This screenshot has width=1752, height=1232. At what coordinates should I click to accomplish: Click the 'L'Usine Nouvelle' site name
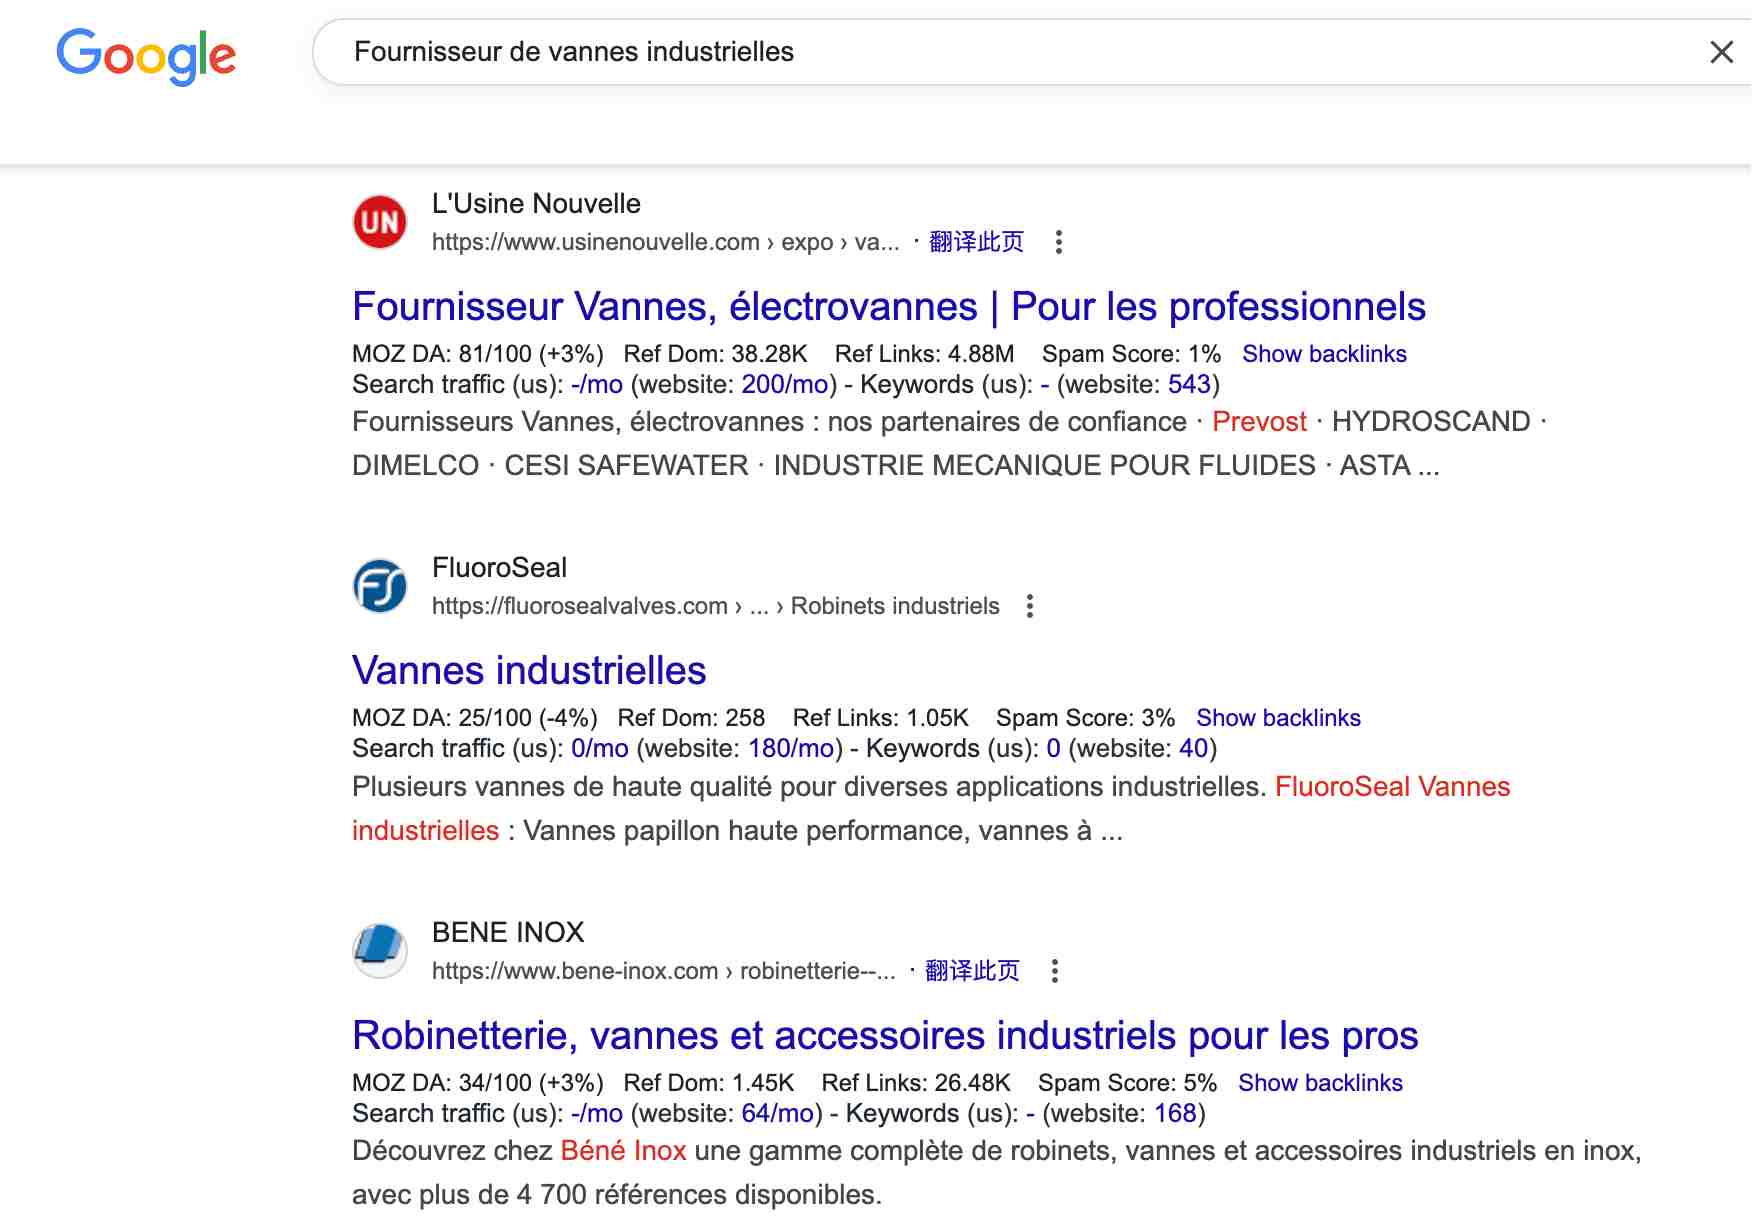coord(536,204)
